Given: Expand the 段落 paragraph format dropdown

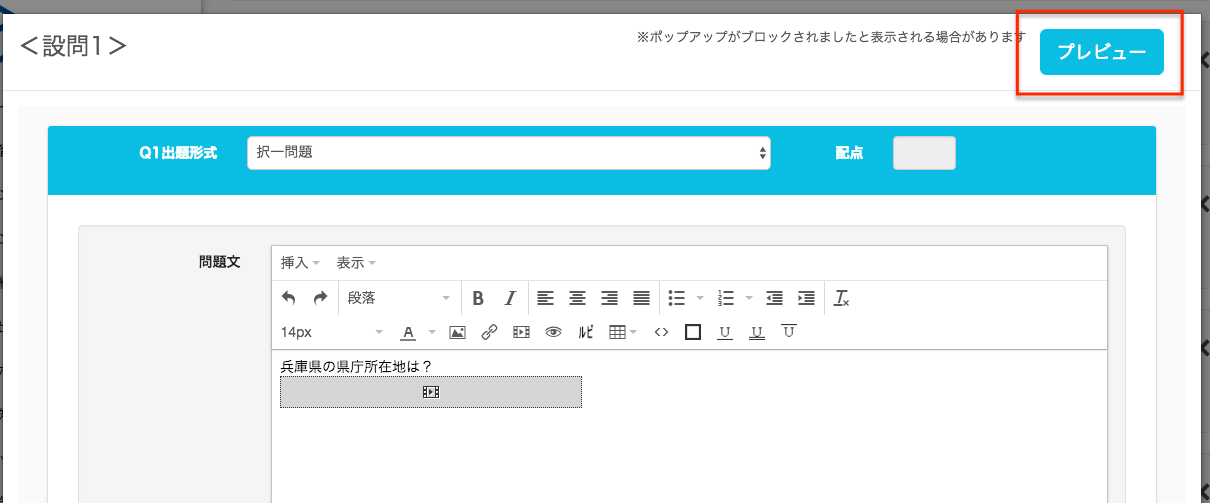Looking at the screenshot, I should click(398, 298).
